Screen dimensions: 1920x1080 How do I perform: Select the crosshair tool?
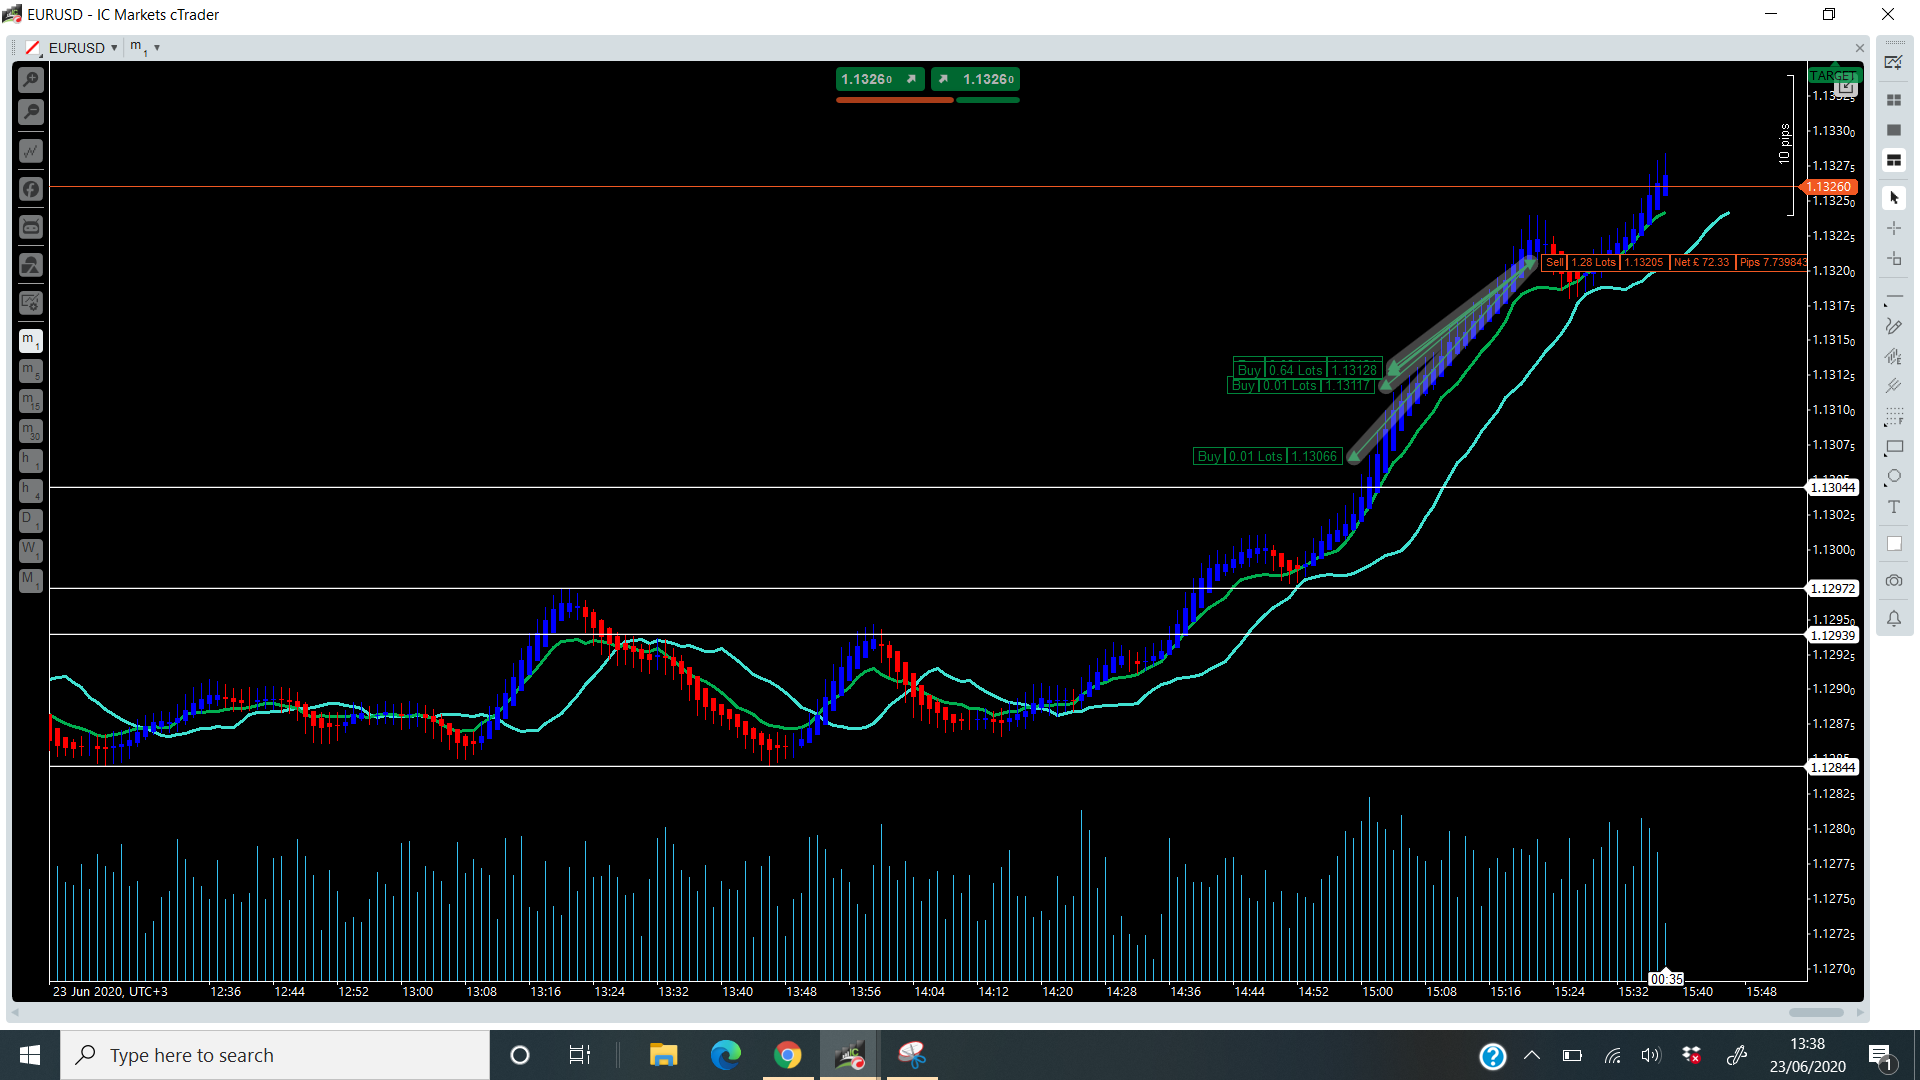pyautogui.click(x=1894, y=228)
